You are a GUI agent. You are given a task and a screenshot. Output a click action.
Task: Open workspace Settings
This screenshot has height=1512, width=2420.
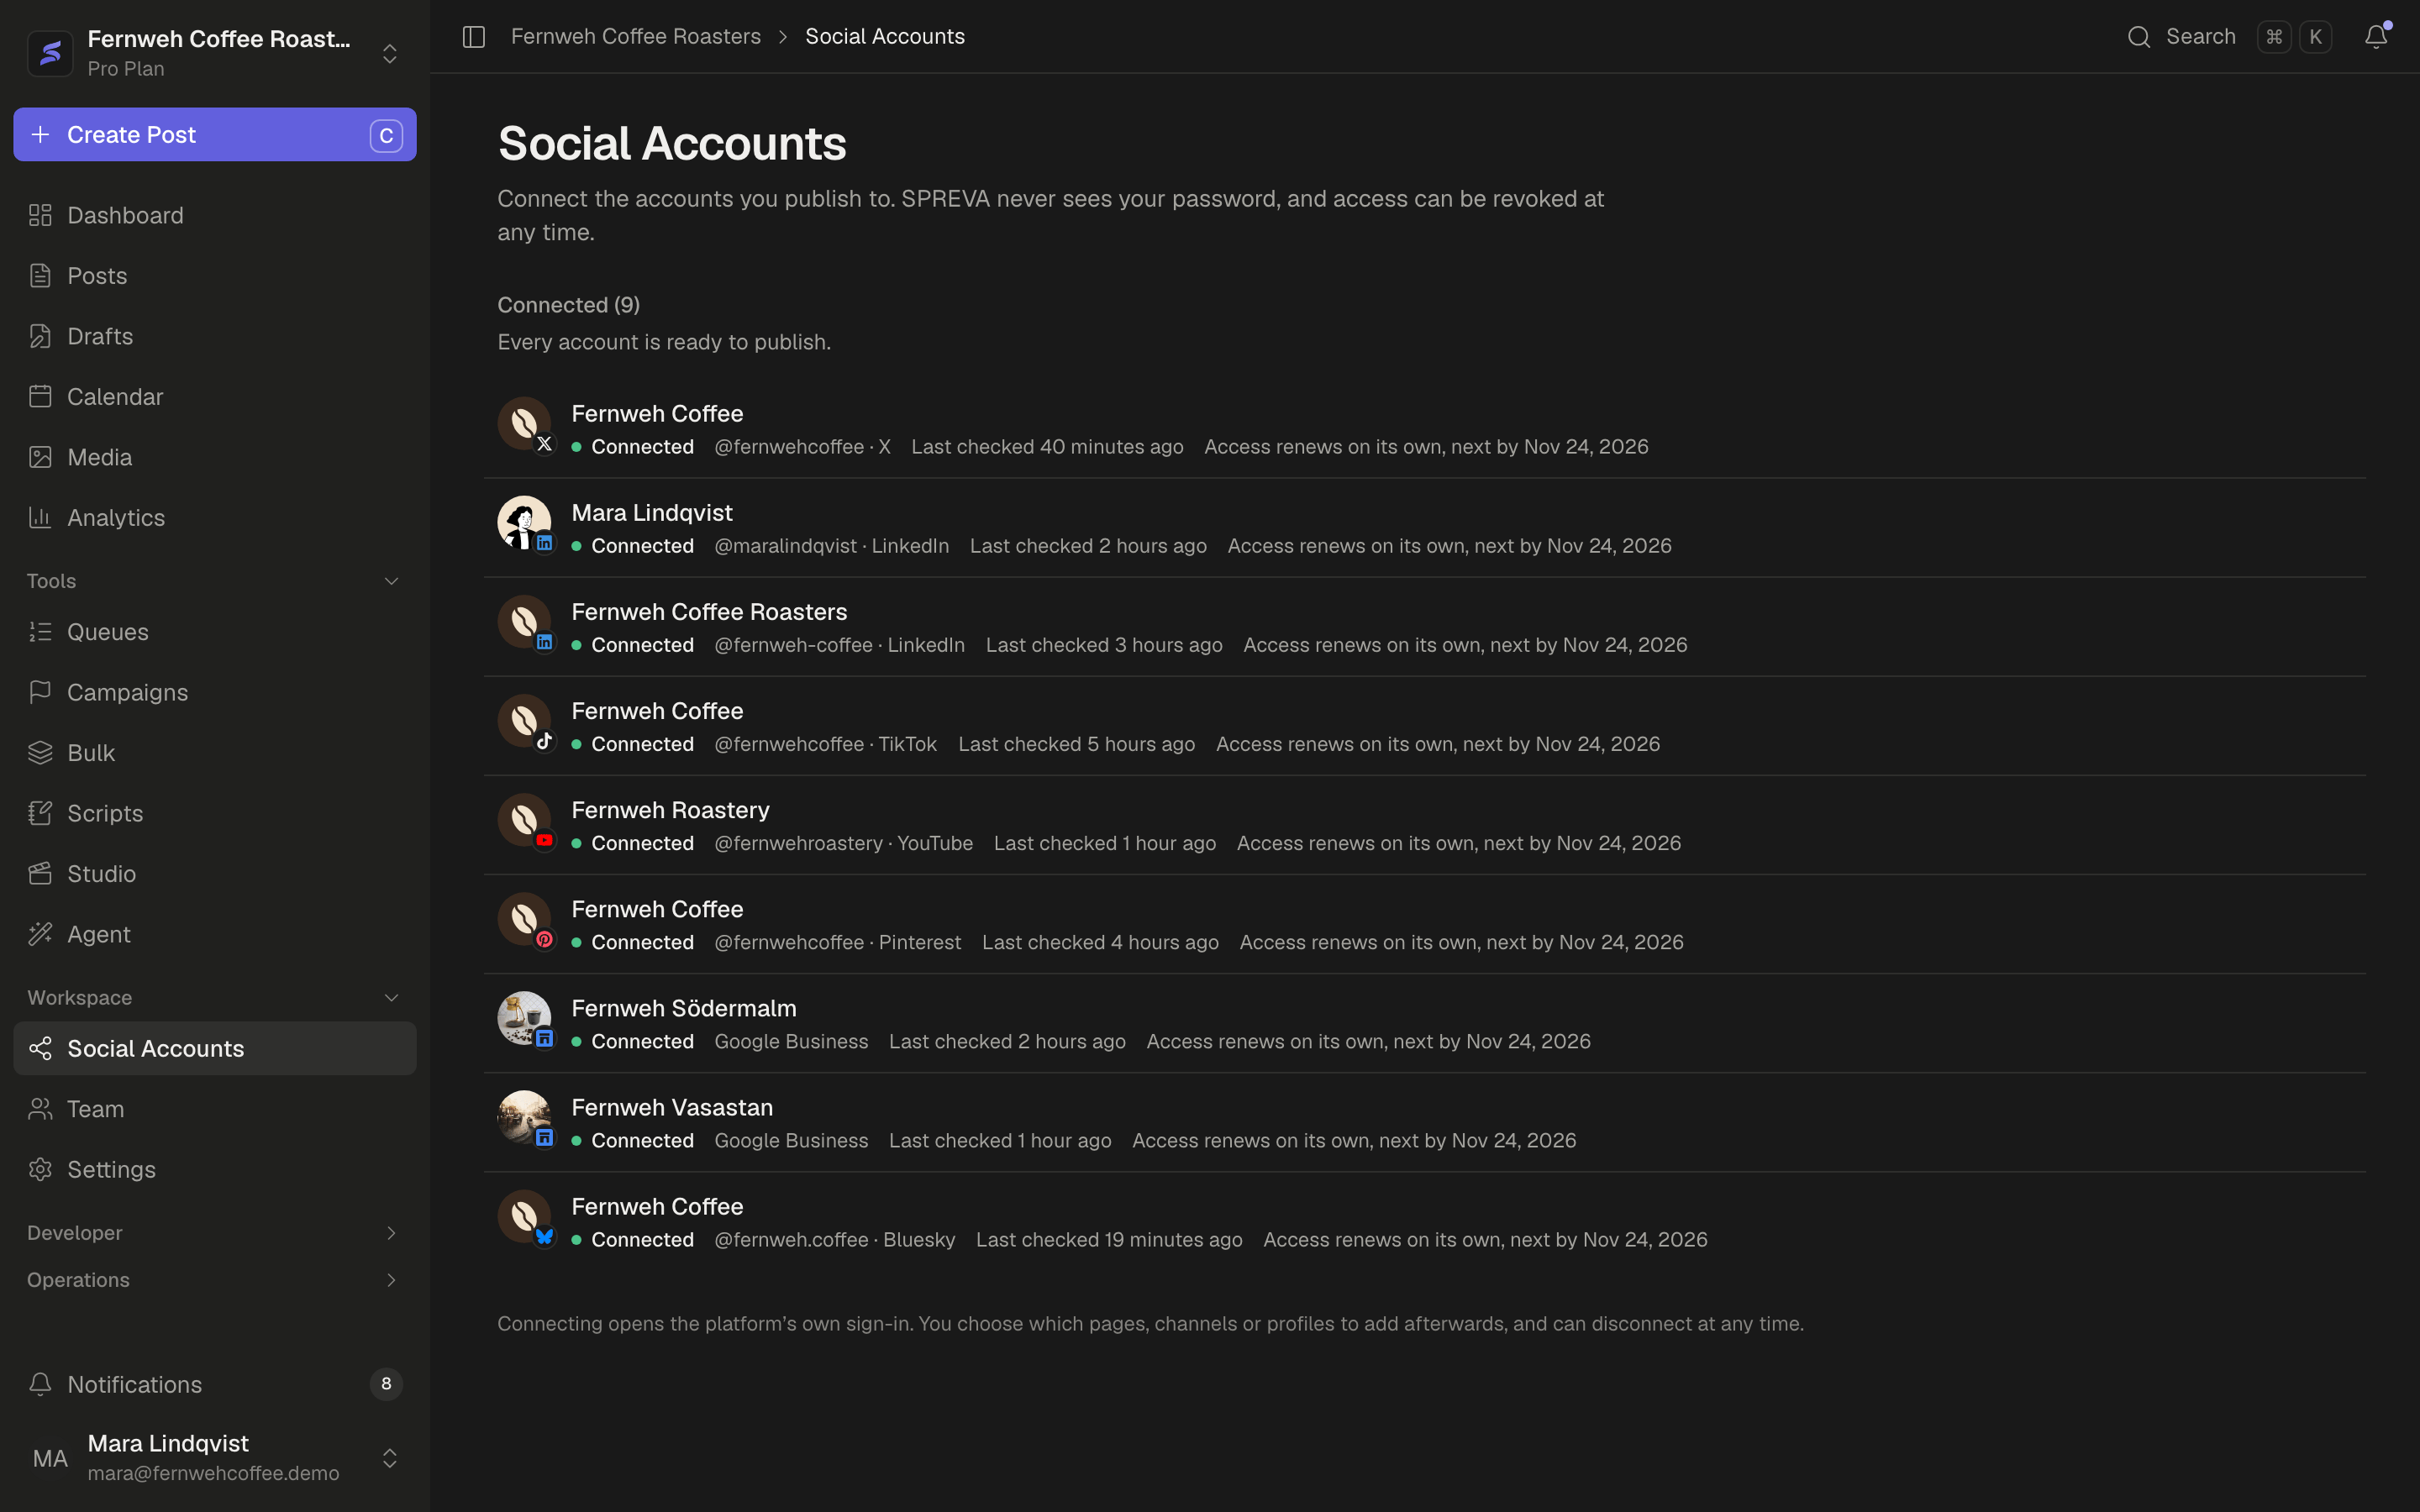click(214, 1169)
